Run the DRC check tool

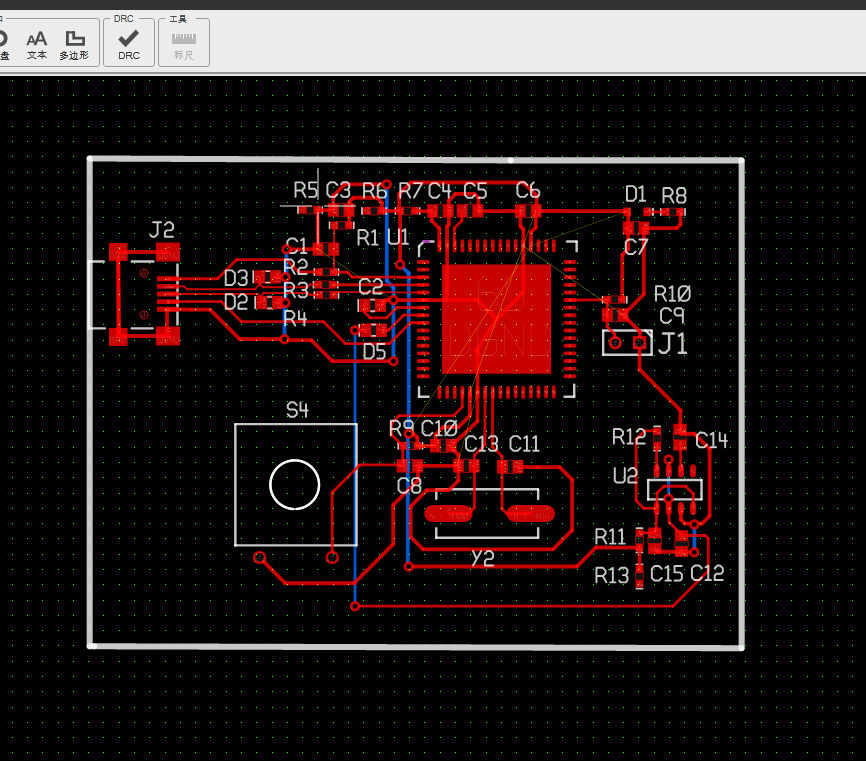(129, 45)
